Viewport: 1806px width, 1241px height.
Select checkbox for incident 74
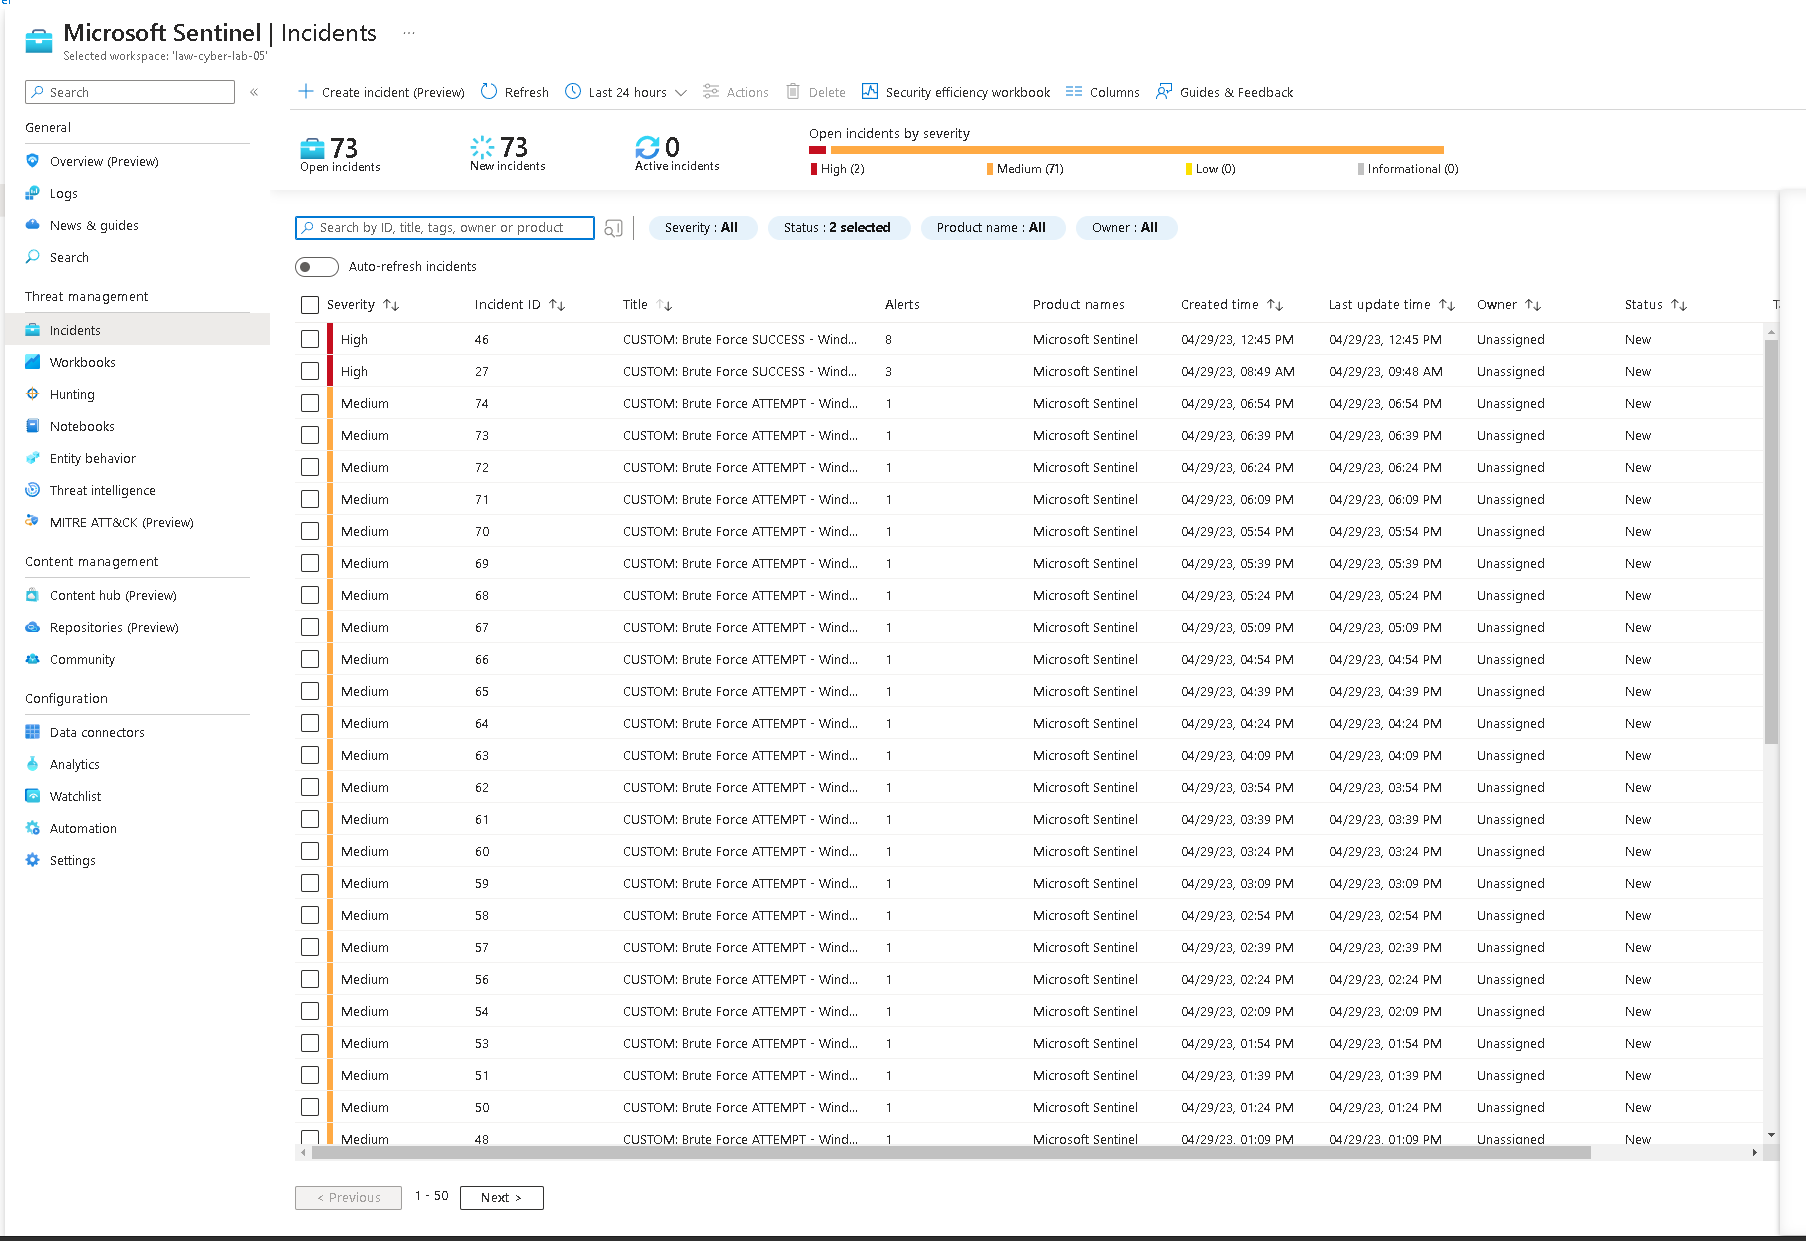310,403
